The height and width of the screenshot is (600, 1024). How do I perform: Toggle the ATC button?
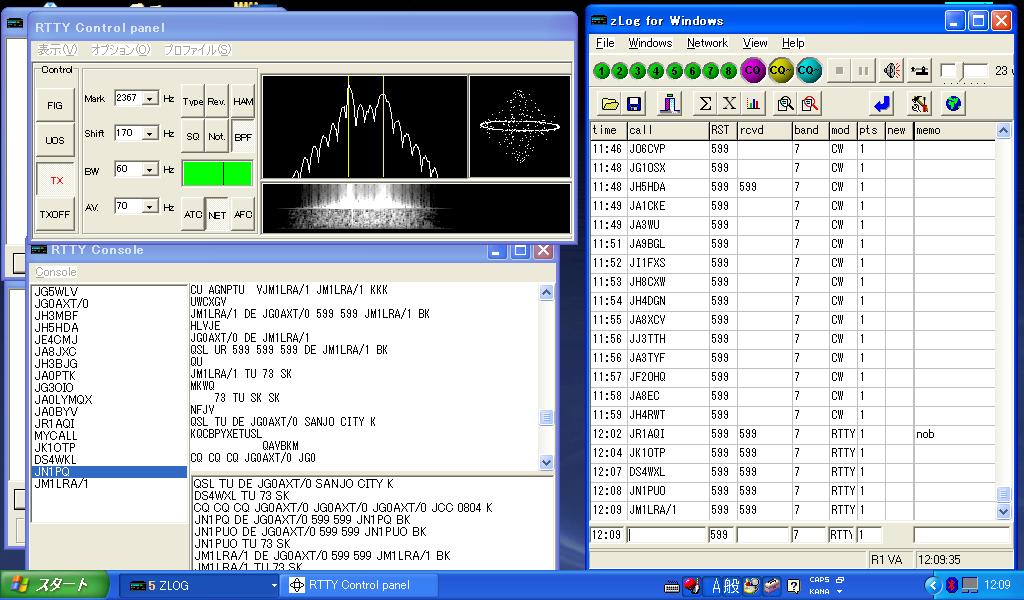[x=193, y=214]
